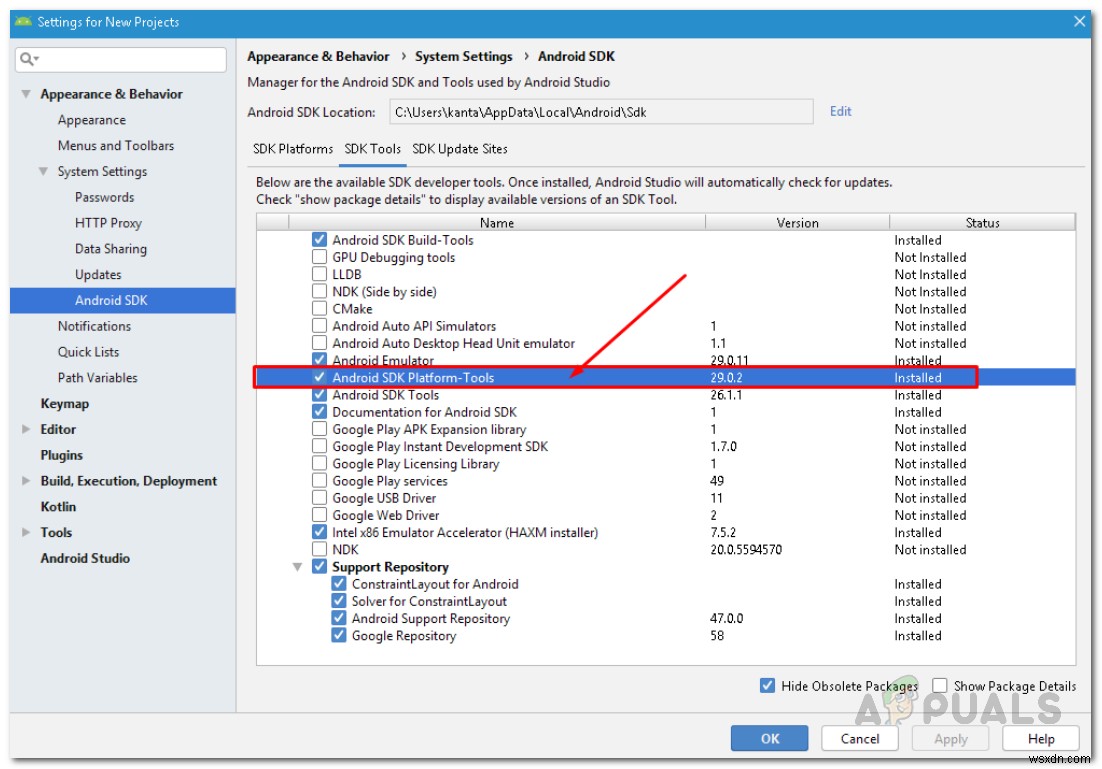Navigate using the System Settings breadcrumb
Viewport: 1102px width, 769px height.
click(x=463, y=56)
